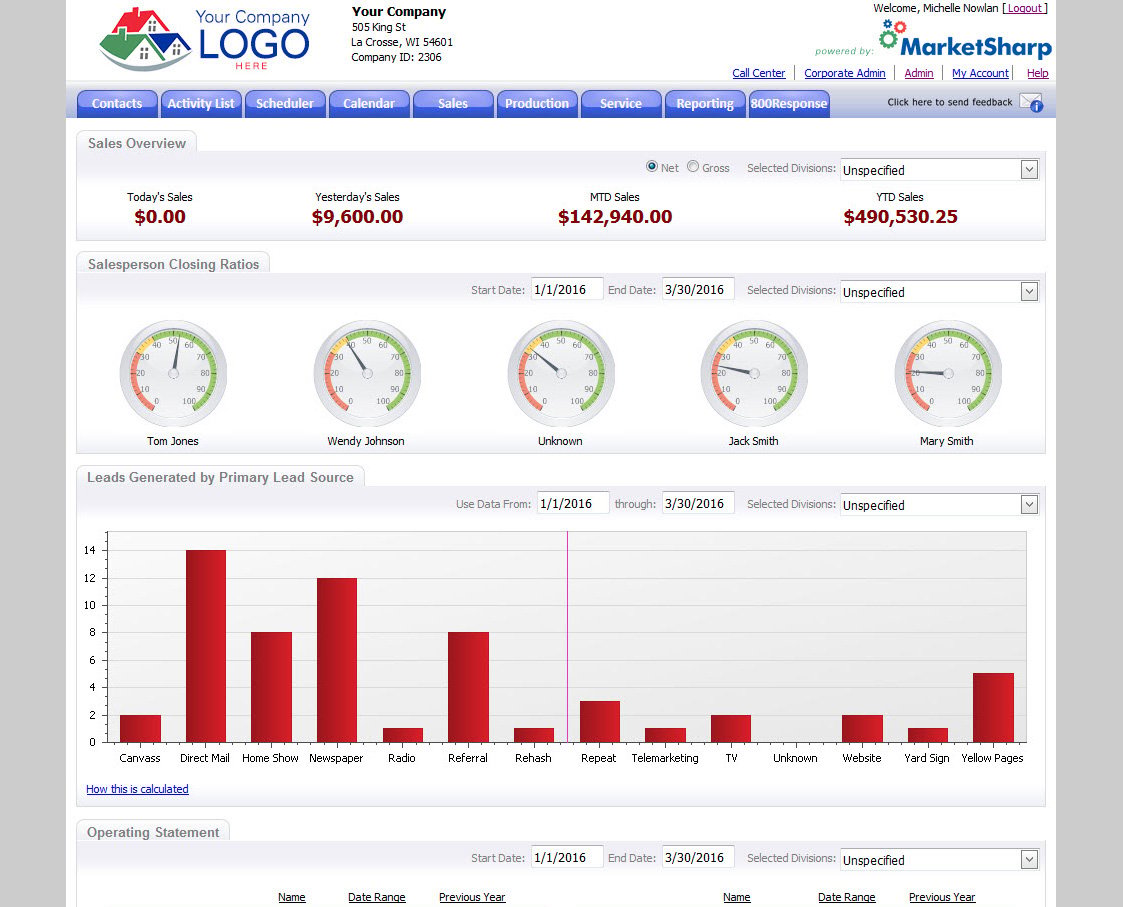Click the Your Company logo image
The image size is (1123, 907).
(205, 39)
